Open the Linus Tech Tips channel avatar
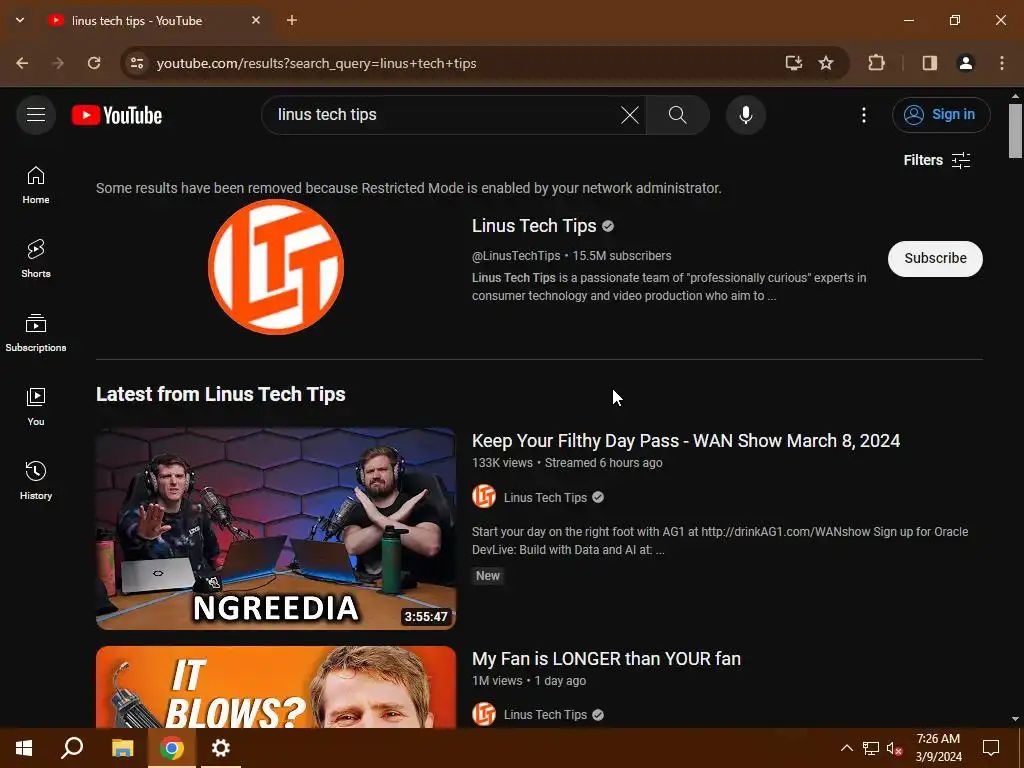1024x768 pixels. click(x=276, y=266)
